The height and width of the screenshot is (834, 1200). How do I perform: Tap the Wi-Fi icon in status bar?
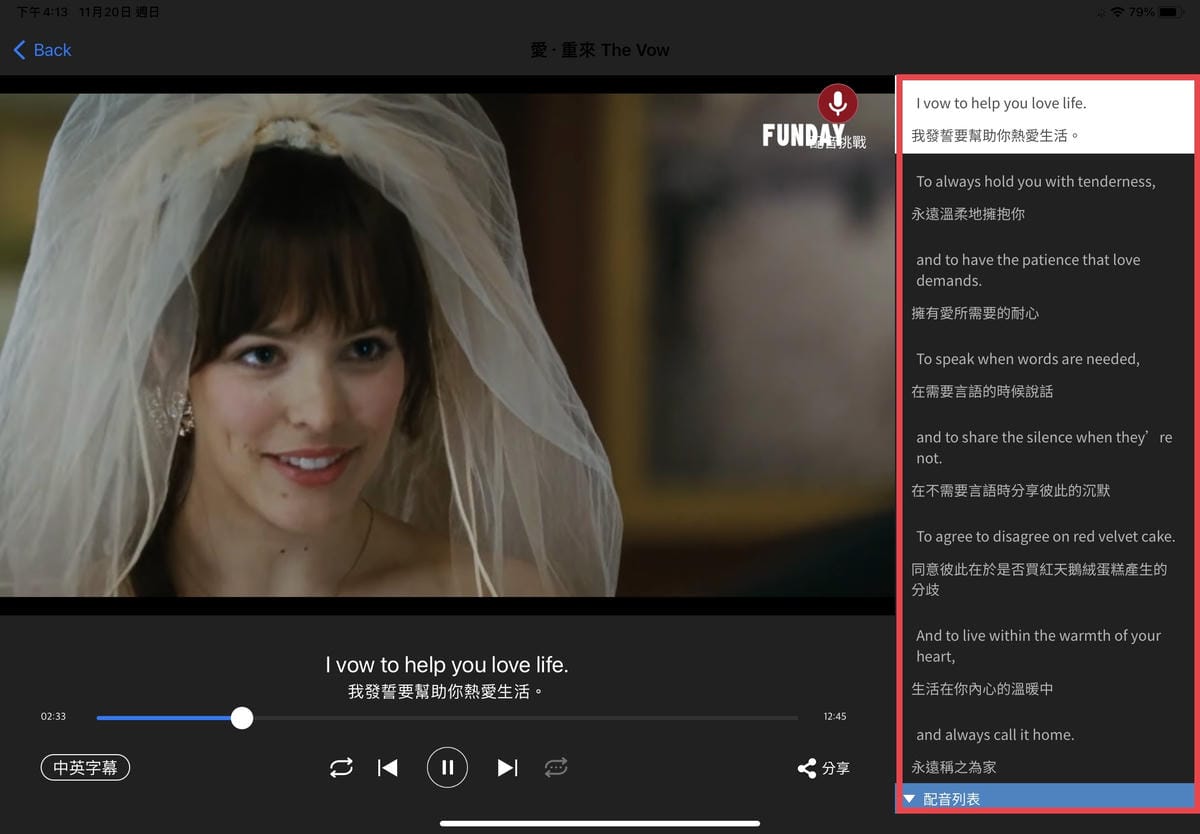point(1117,12)
